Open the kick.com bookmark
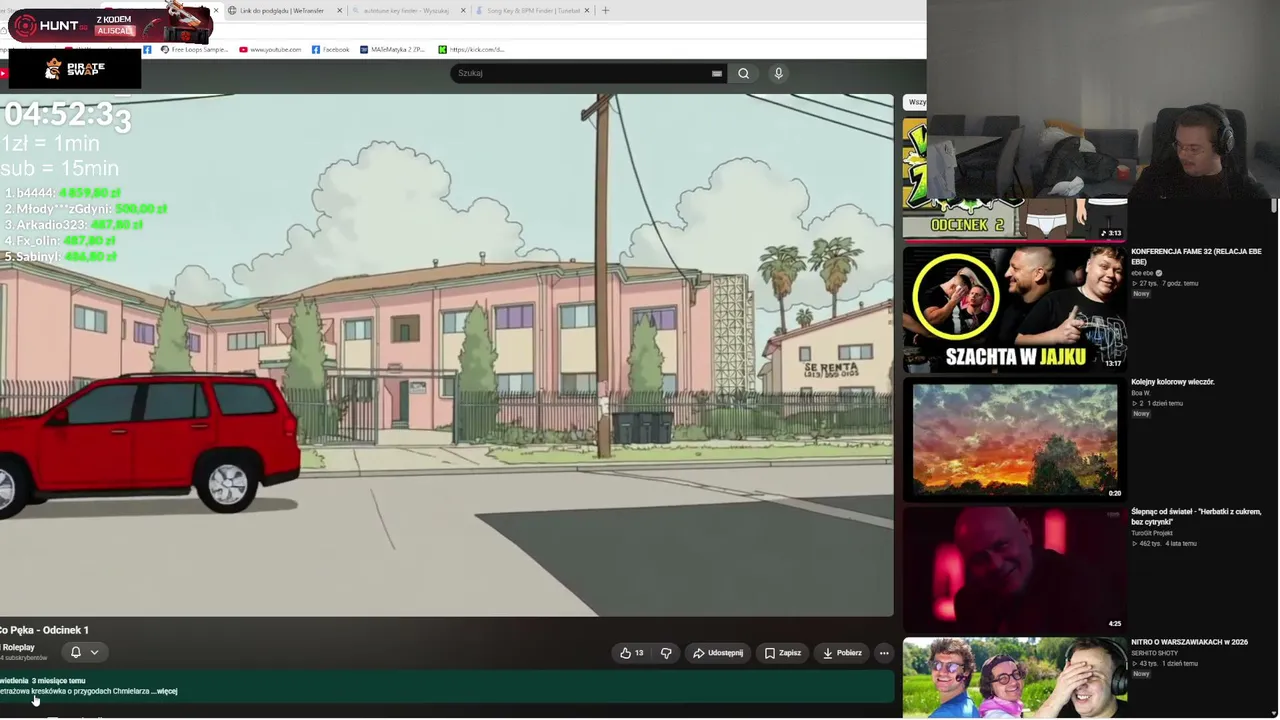This screenshot has height=720, width=1280. (x=471, y=49)
